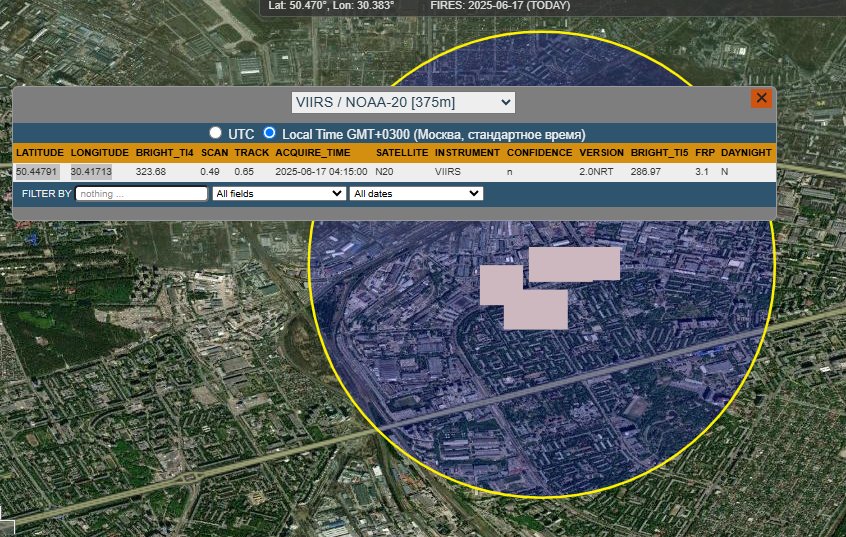Click the left fire detection pixel
The height and width of the screenshot is (537, 846).
pyautogui.click(x=501, y=285)
